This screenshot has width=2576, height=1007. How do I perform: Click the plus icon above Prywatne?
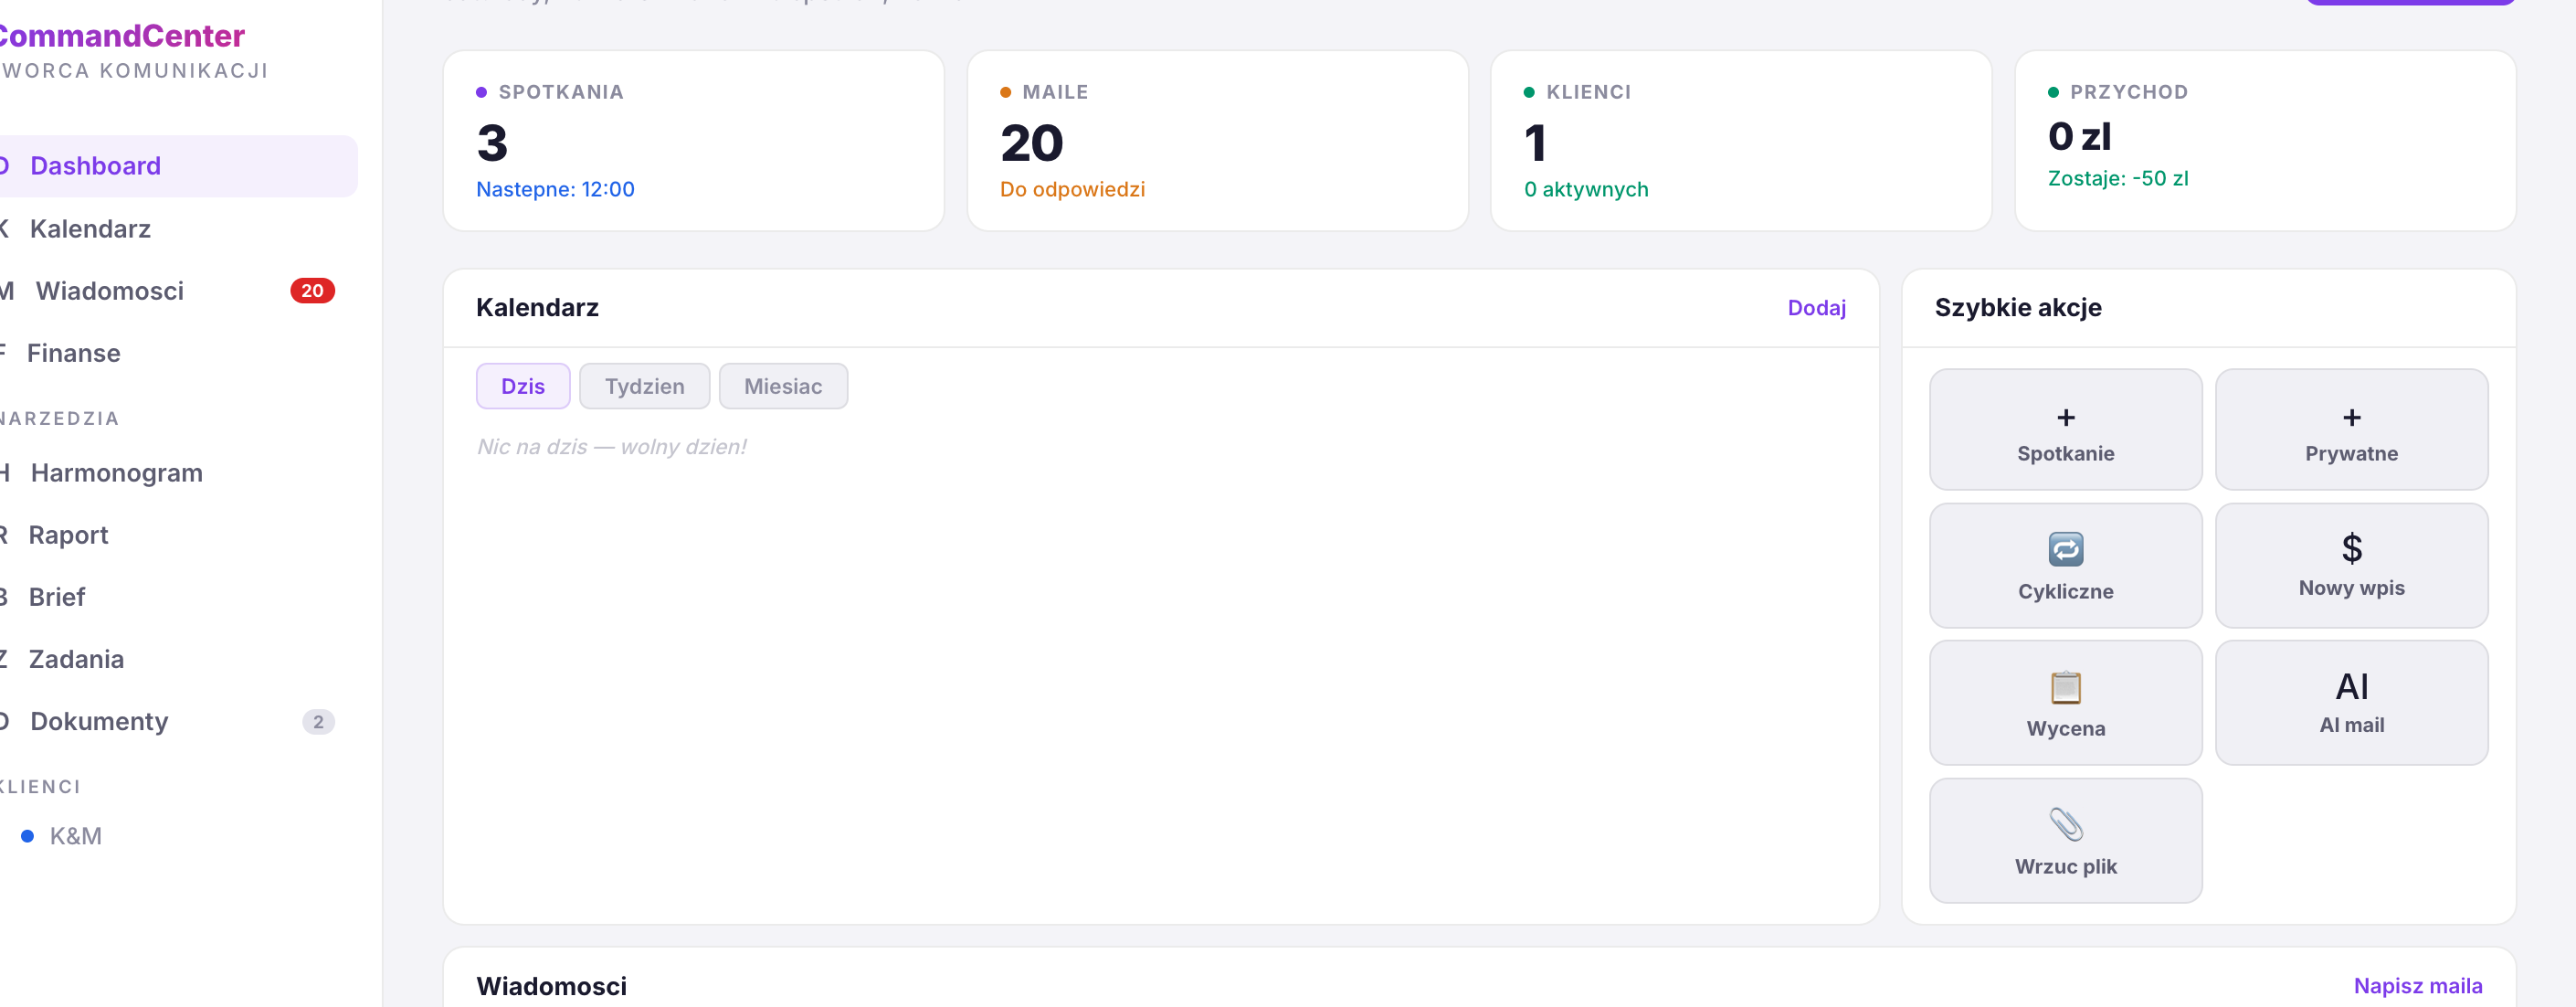point(2352,417)
